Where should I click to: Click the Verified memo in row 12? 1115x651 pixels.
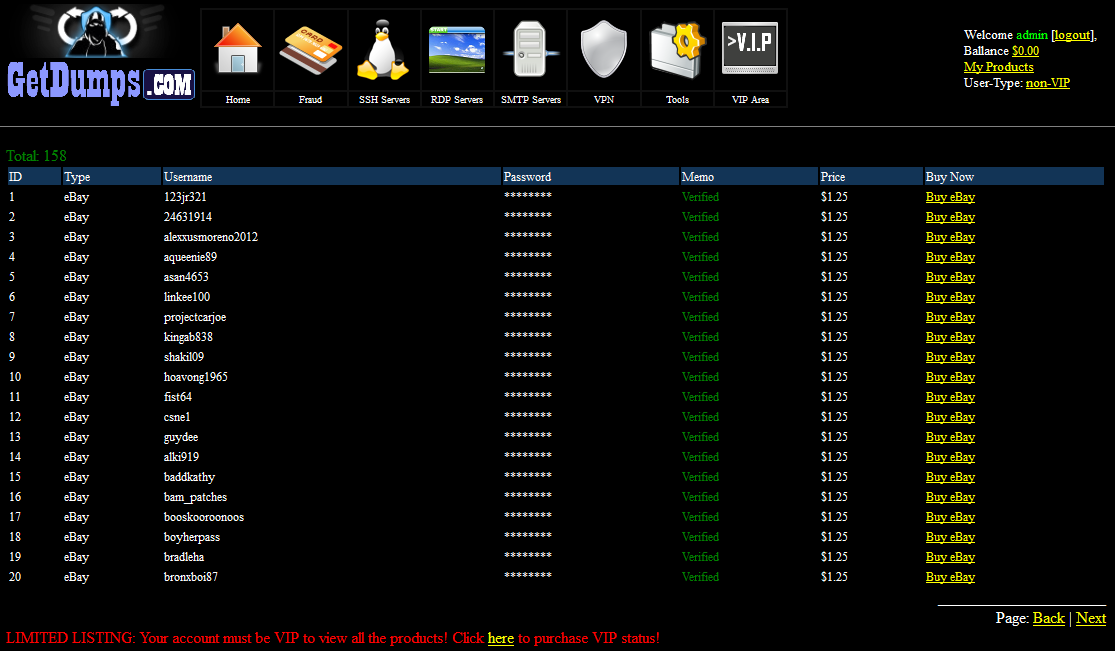(700, 417)
